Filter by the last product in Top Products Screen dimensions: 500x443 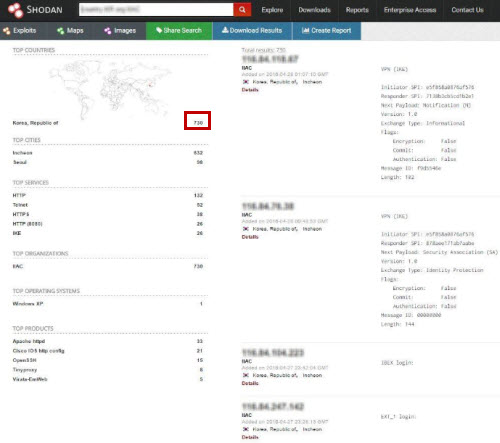coord(30,379)
